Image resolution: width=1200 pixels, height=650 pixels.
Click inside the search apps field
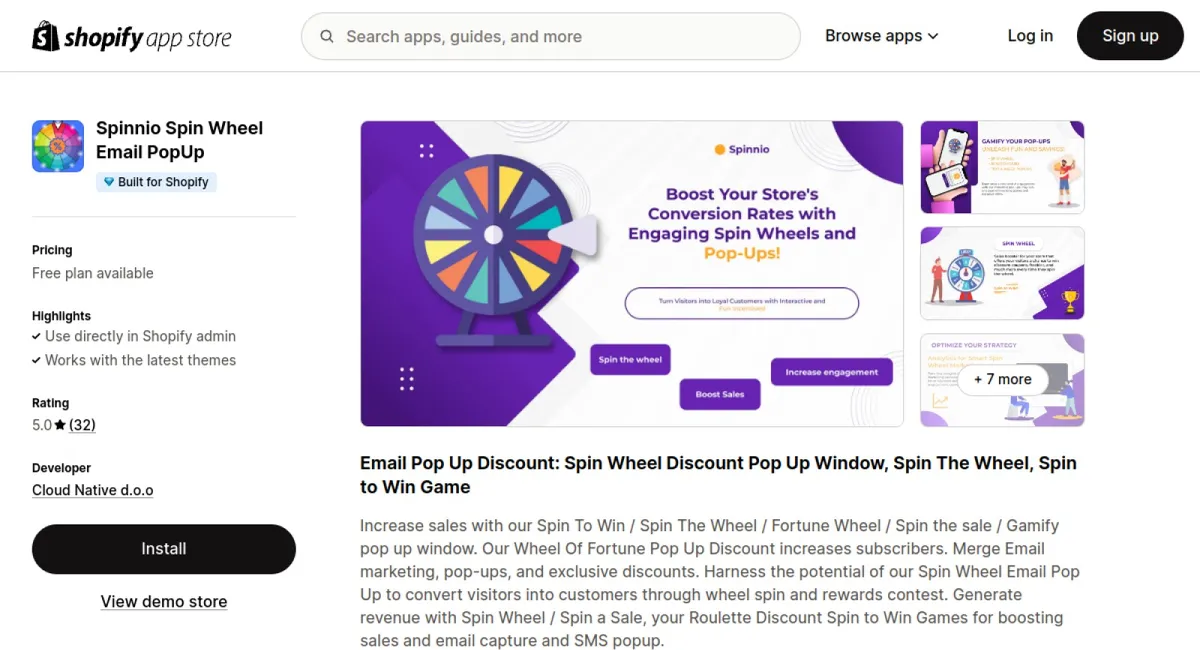click(550, 36)
